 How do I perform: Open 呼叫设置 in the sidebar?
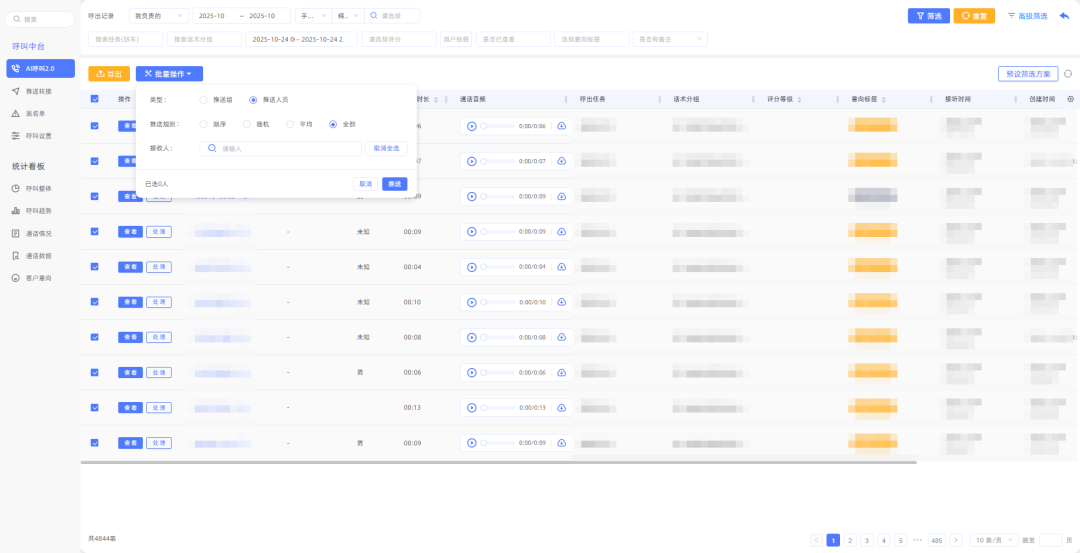pyautogui.click(x=38, y=135)
